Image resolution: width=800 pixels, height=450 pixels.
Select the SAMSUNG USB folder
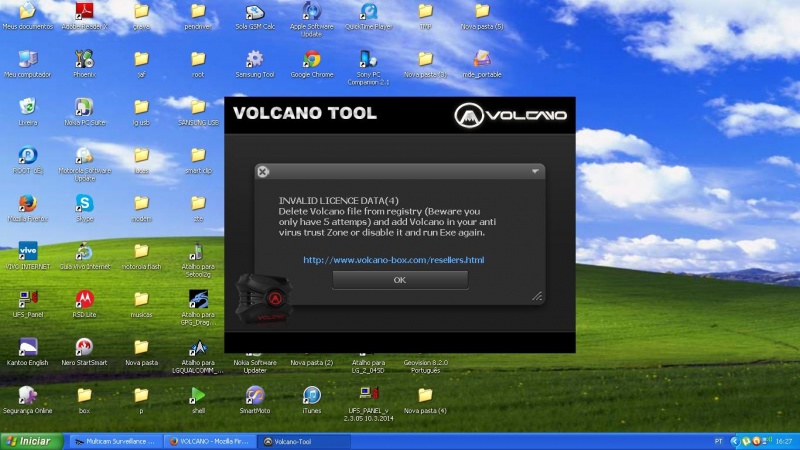click(x=198, y=112)
